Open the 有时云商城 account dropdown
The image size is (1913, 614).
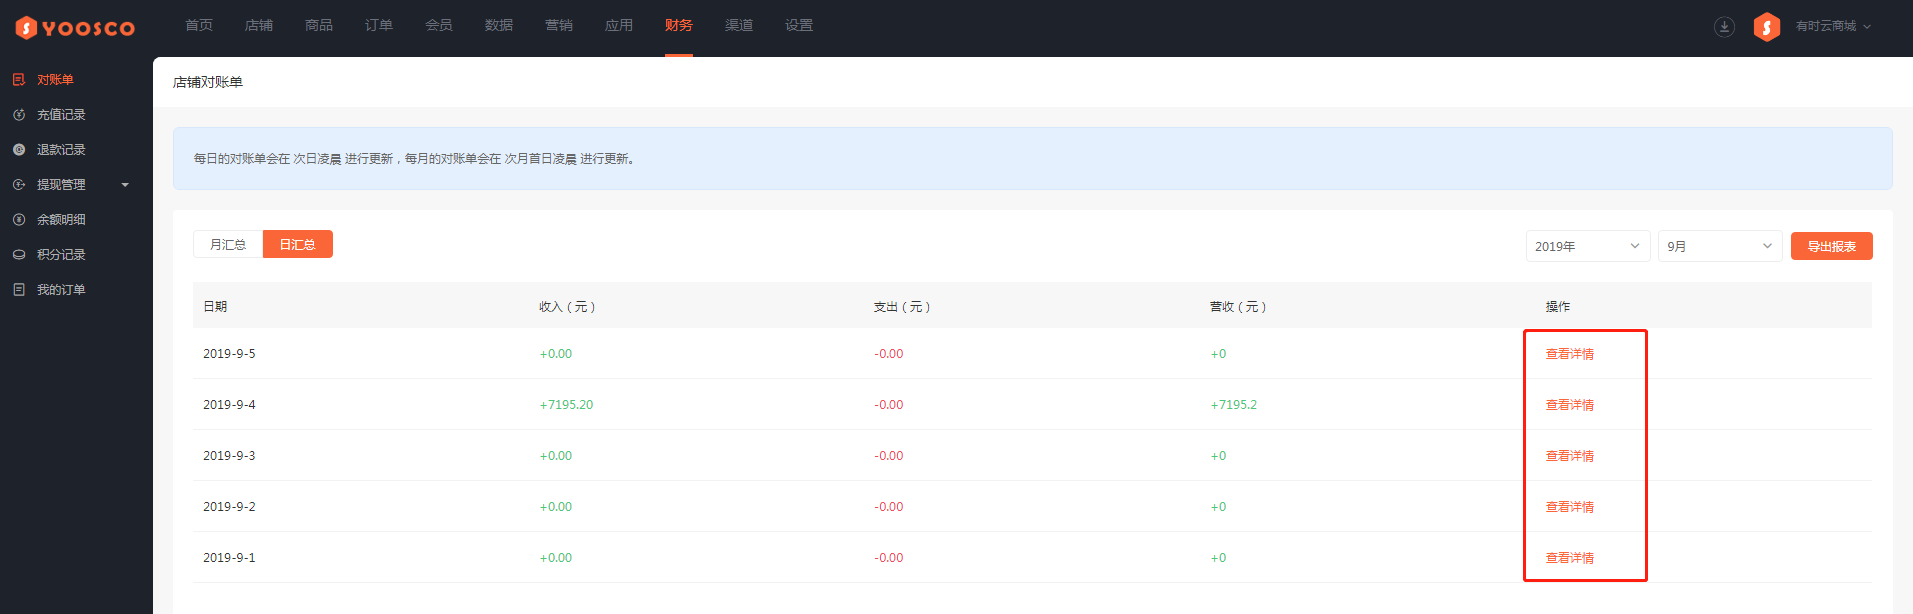coord(1833,27)
